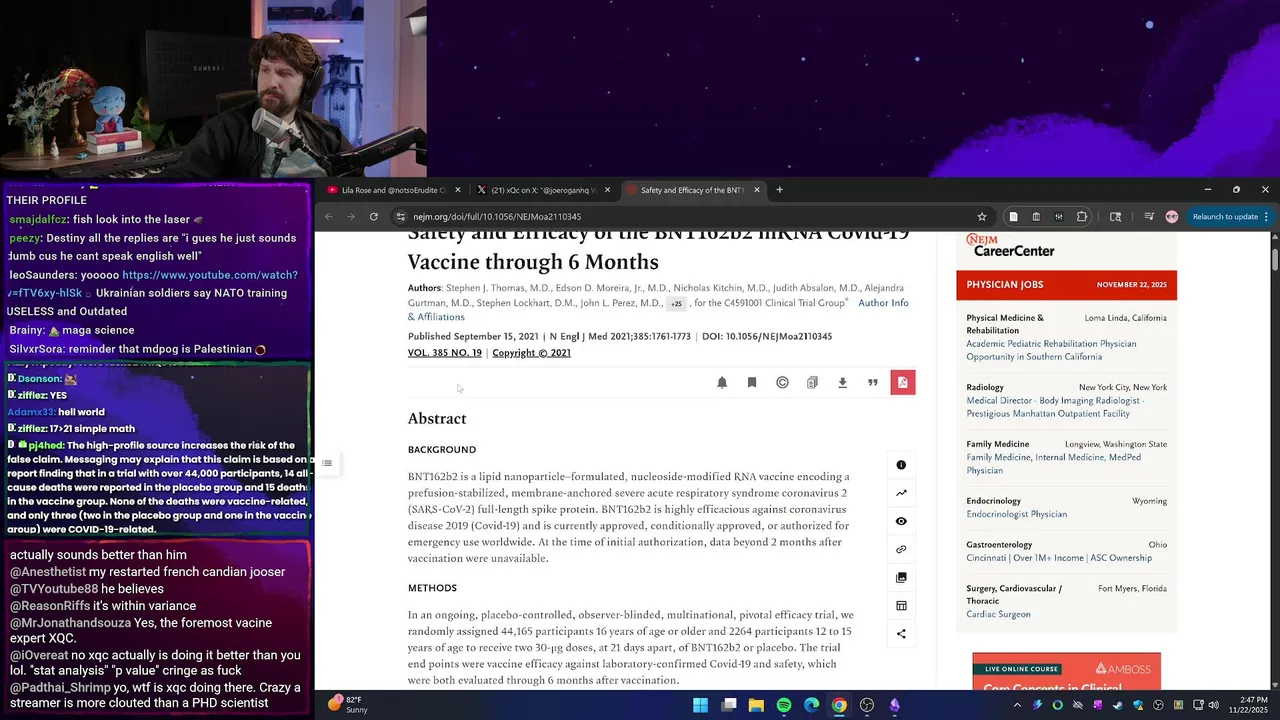Open OBS Studio from the taskbar

[867, 705]
